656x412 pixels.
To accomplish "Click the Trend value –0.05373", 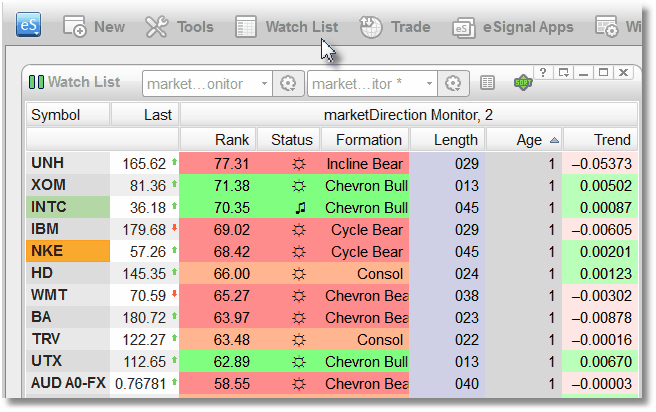I will [601, 164].
